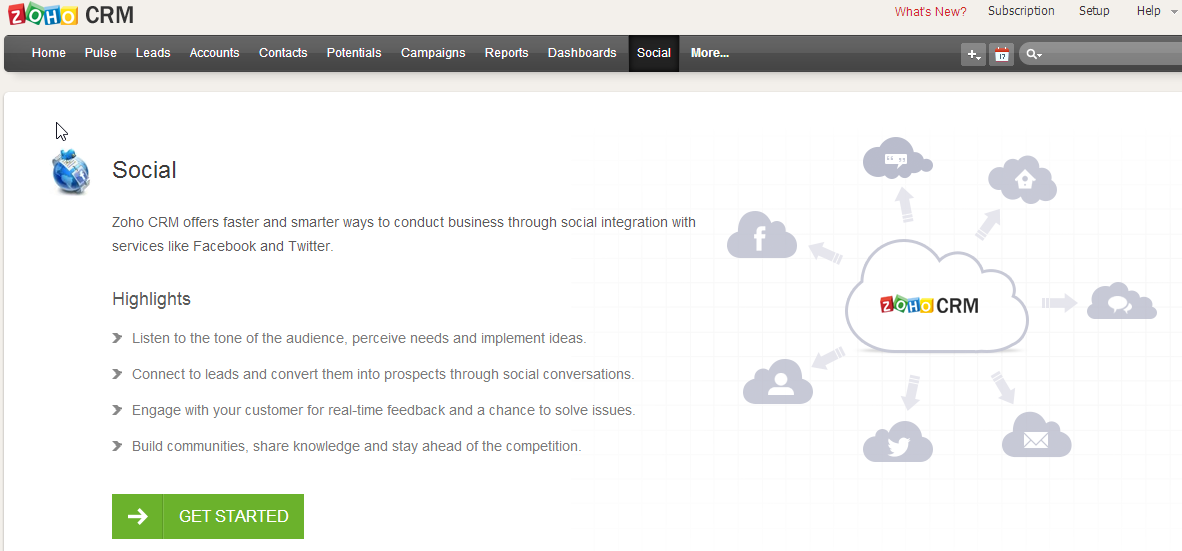This screenshot has width=1182, height=551.
Task: Click the home cloud icon
Action: pyautogui.click(x=1022, y=179)
